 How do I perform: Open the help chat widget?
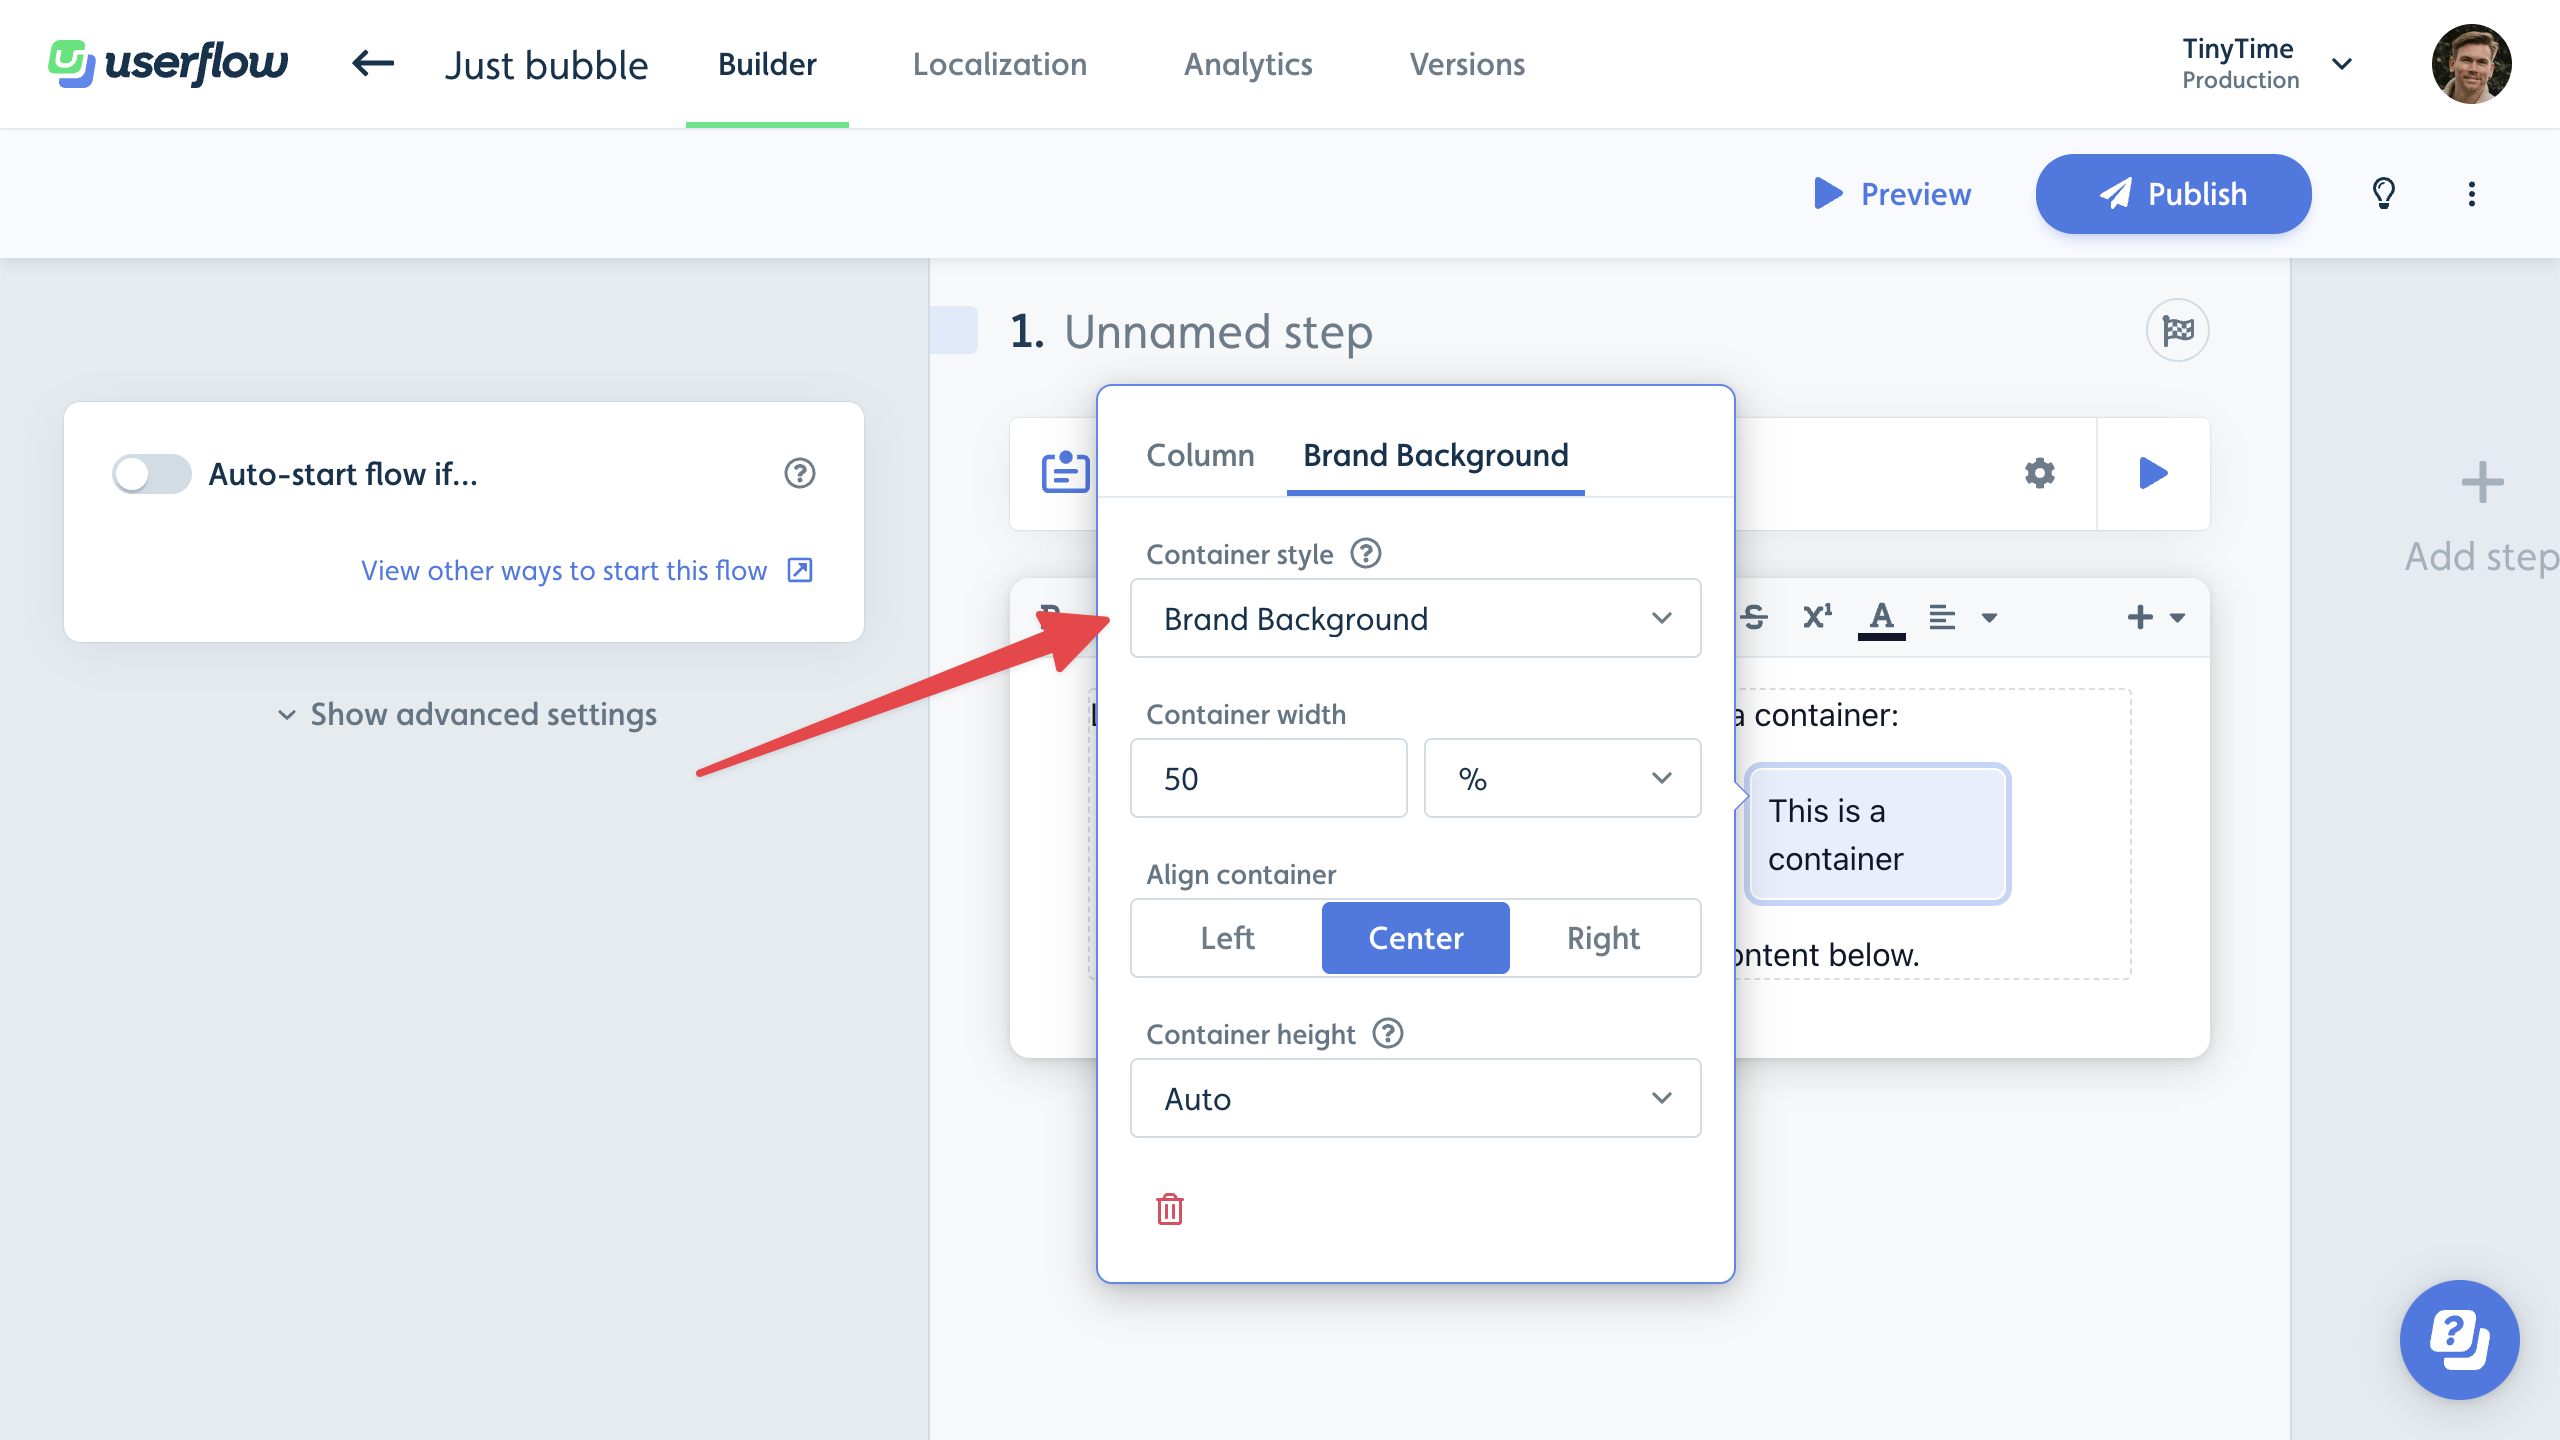click(2459, 1339)
